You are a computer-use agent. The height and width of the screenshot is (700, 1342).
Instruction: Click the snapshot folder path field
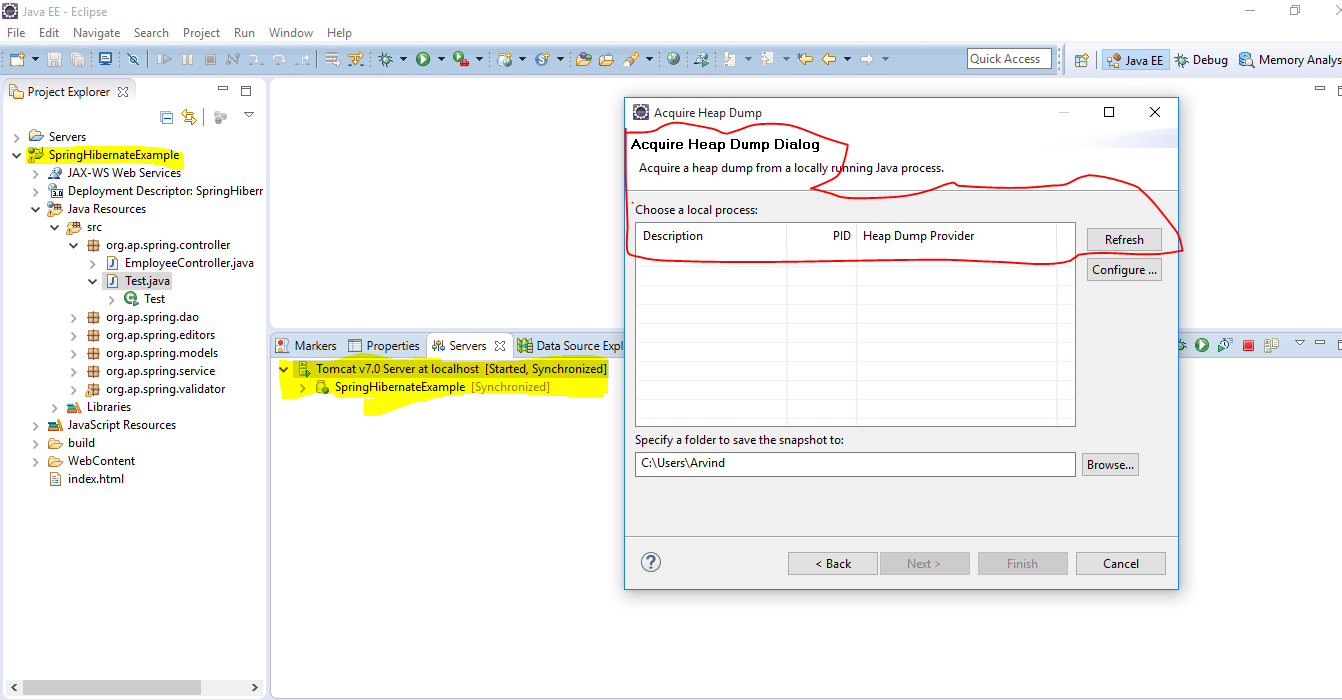click(x=855, y=464)
